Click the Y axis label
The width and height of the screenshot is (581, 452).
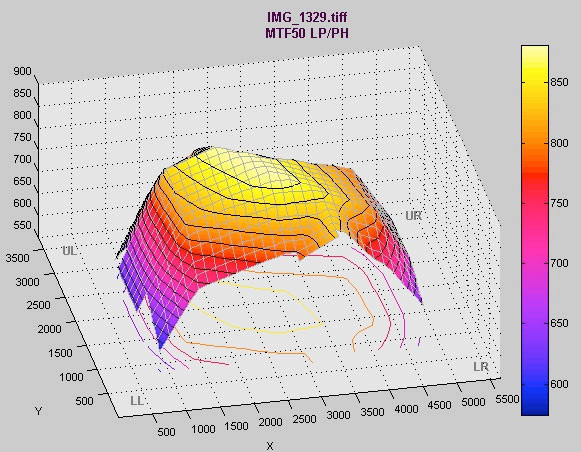click(x=39, y=411)
